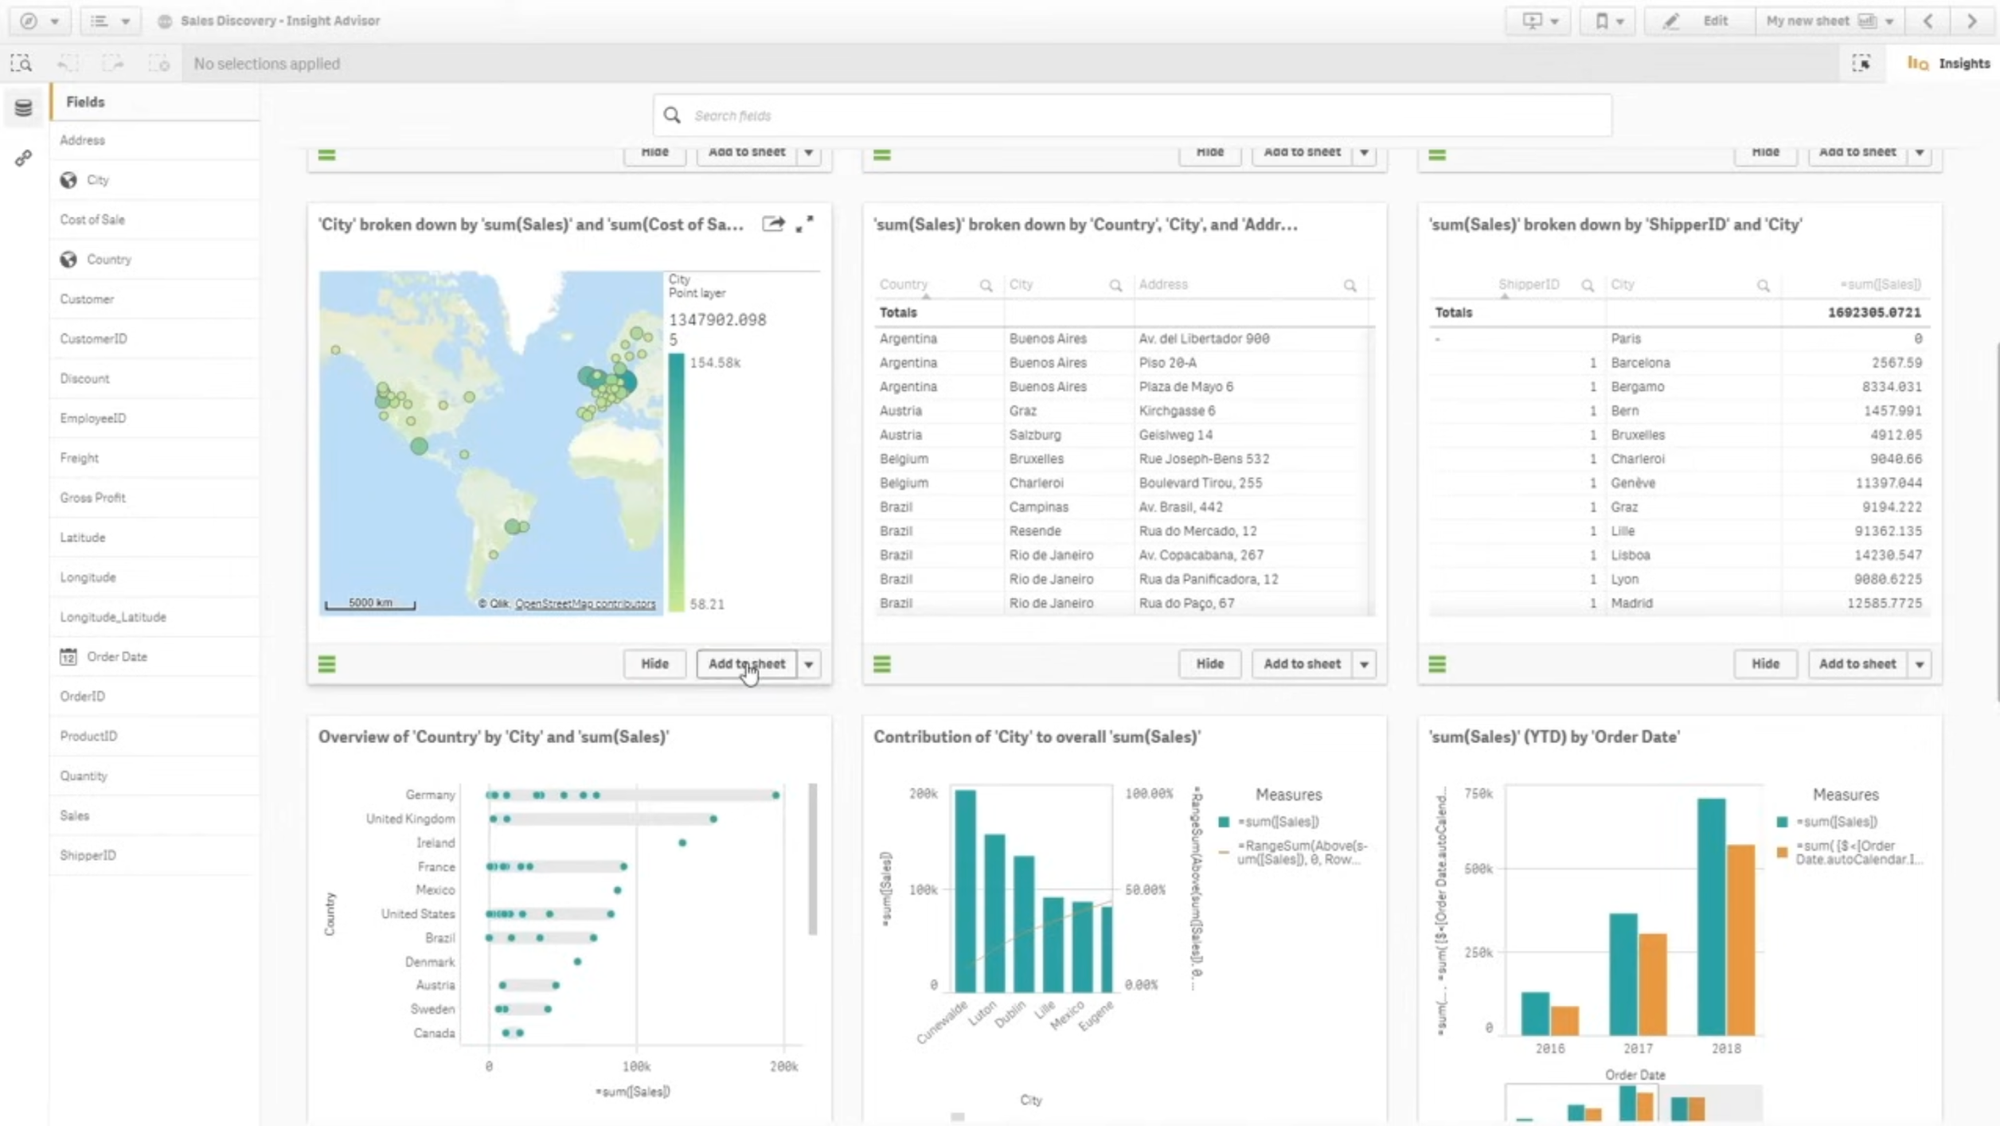Expand the City map chart fullscreen
Screen dimensions: 2000x1126
pos(805,224)
